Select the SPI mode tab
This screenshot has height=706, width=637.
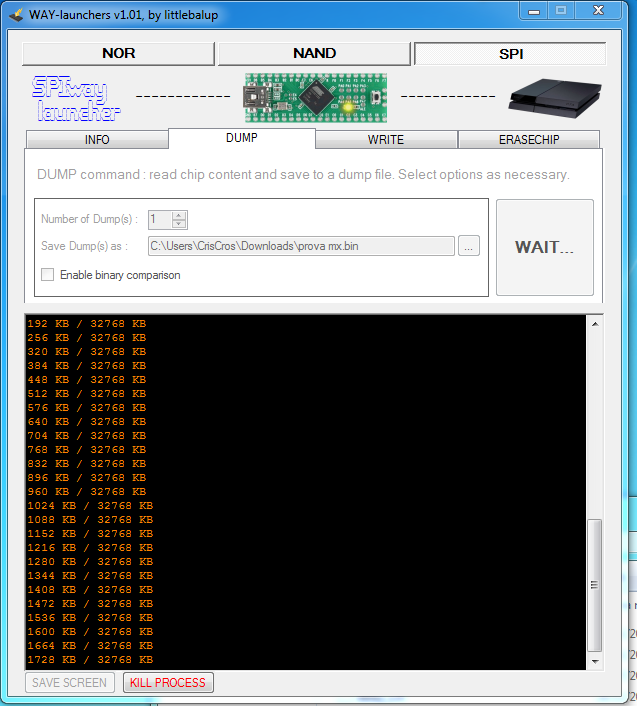pyautogui.click(x=510, y=53)
